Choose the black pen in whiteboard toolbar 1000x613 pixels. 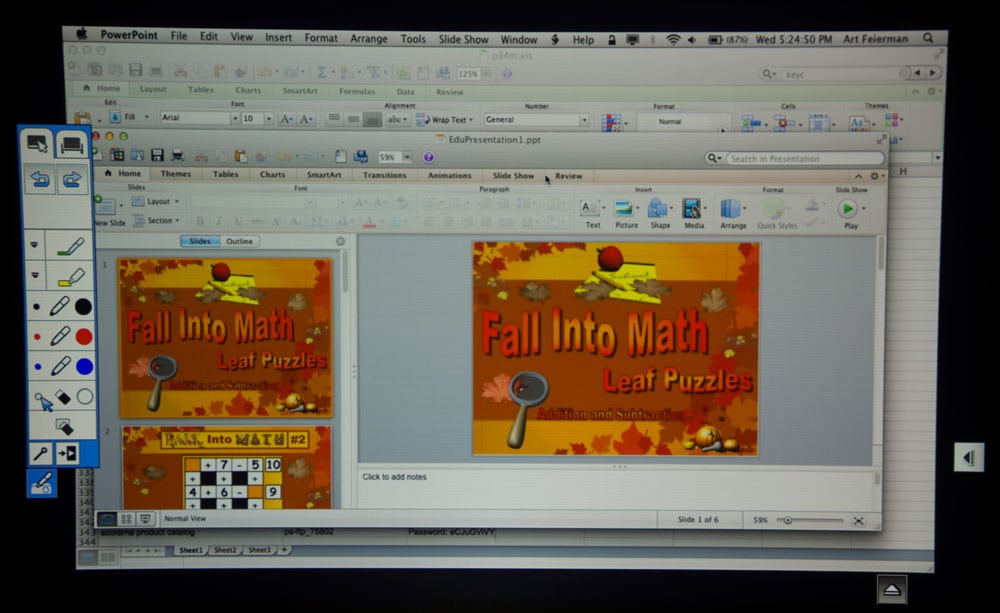coord(59,306)
